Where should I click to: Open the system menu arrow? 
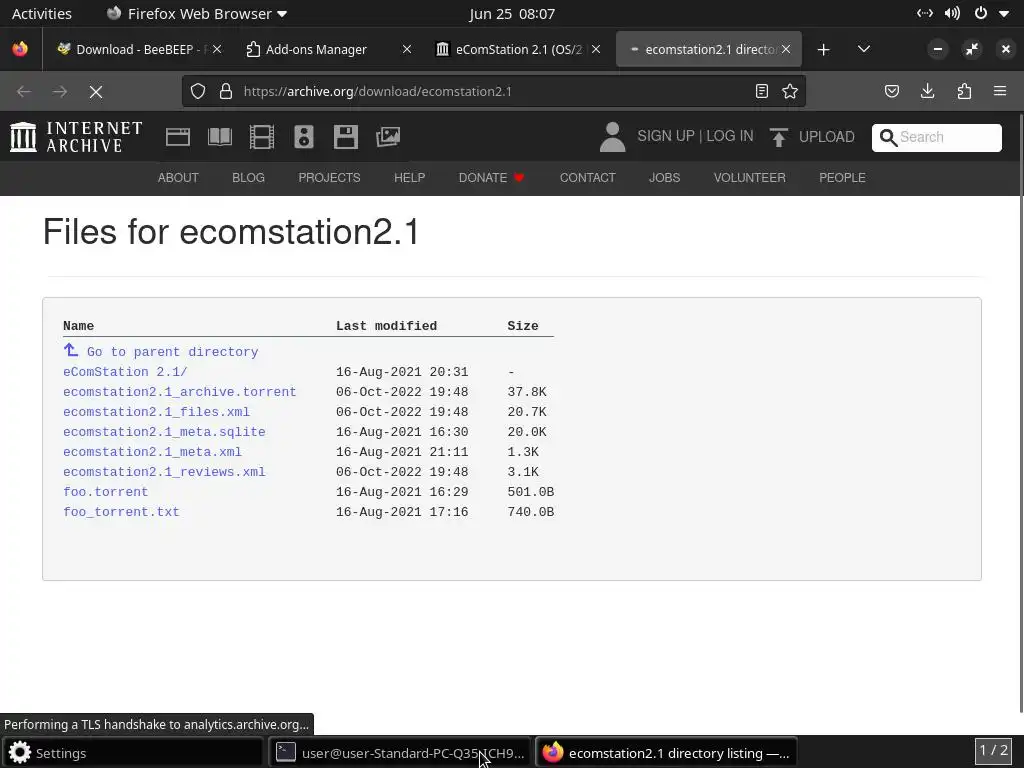(1004, 14)
